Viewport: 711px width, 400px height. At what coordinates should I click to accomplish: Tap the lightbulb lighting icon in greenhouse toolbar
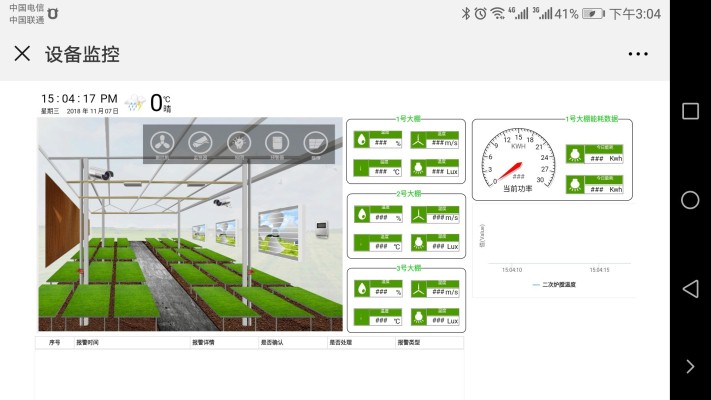238,144
